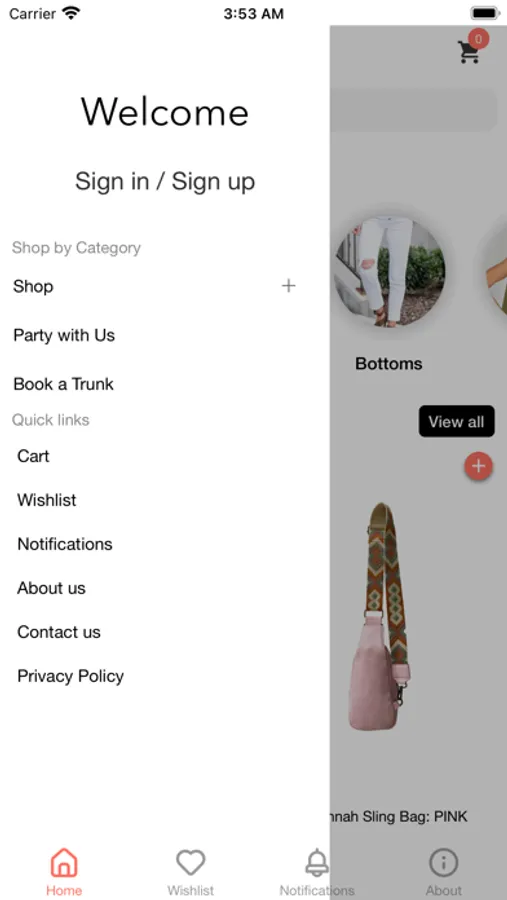The height and width of the screenshot is (900, 507).
Task: Open the About us link
Action: tap(51, 588)
